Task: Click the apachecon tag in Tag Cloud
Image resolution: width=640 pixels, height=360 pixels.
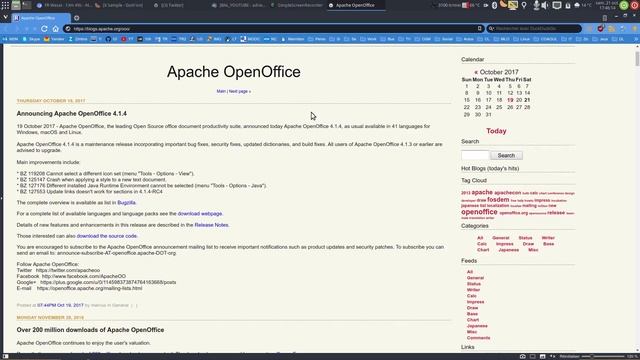Action: (507, 193)
